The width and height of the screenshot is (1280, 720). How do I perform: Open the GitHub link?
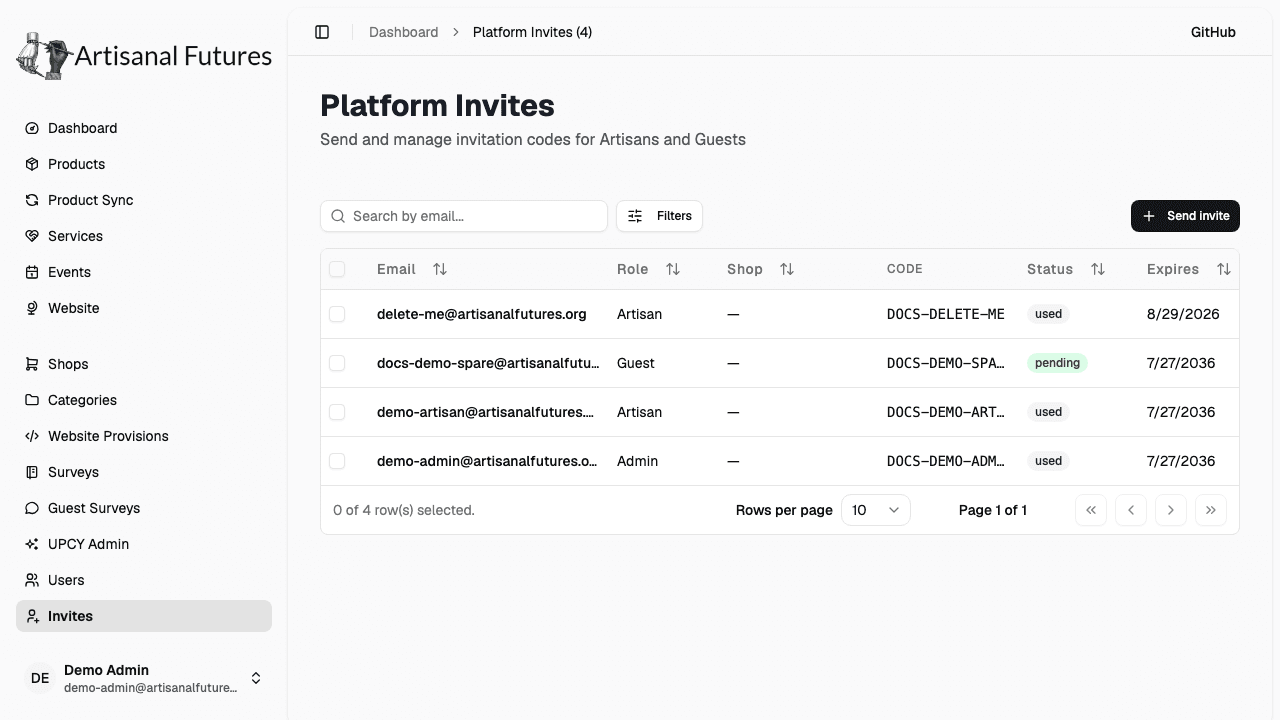1213,32
